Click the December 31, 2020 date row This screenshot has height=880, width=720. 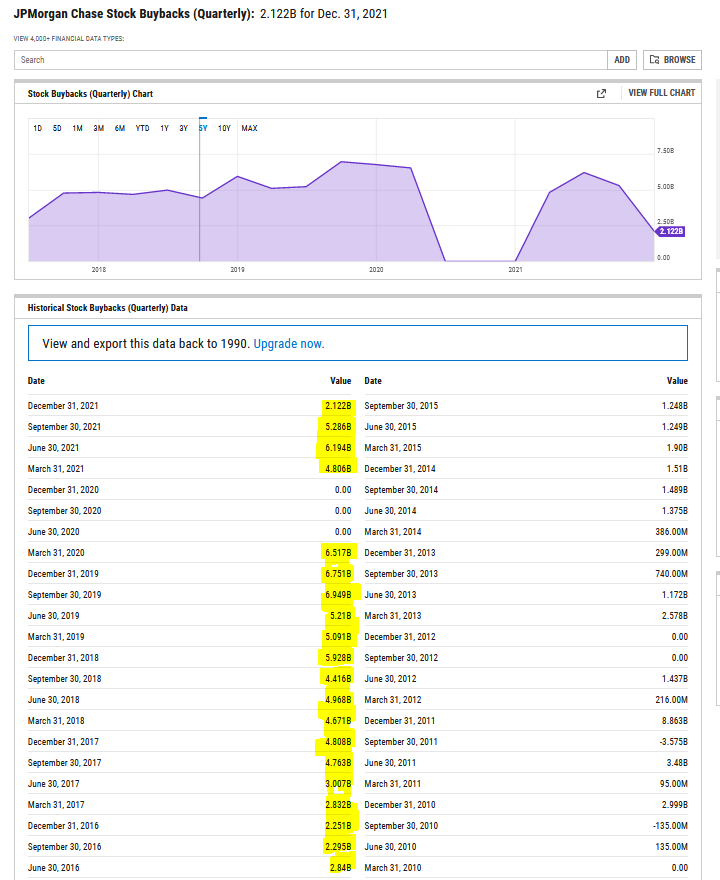click(x=189, y=490)
